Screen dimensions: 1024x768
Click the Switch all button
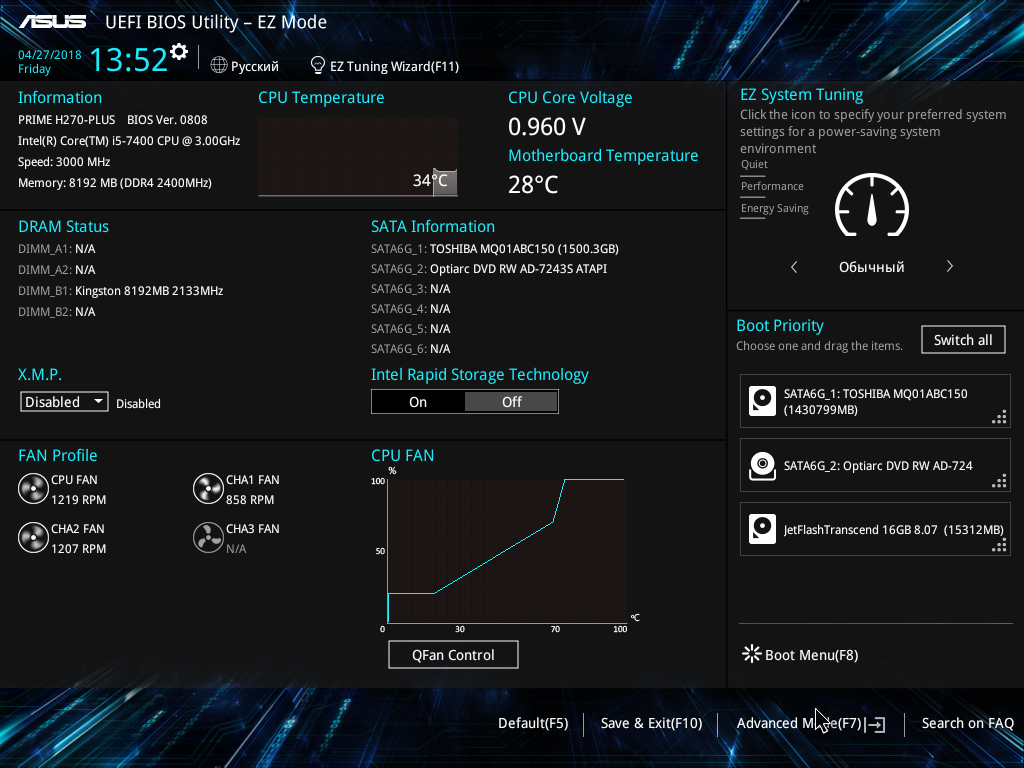point(962,340)
